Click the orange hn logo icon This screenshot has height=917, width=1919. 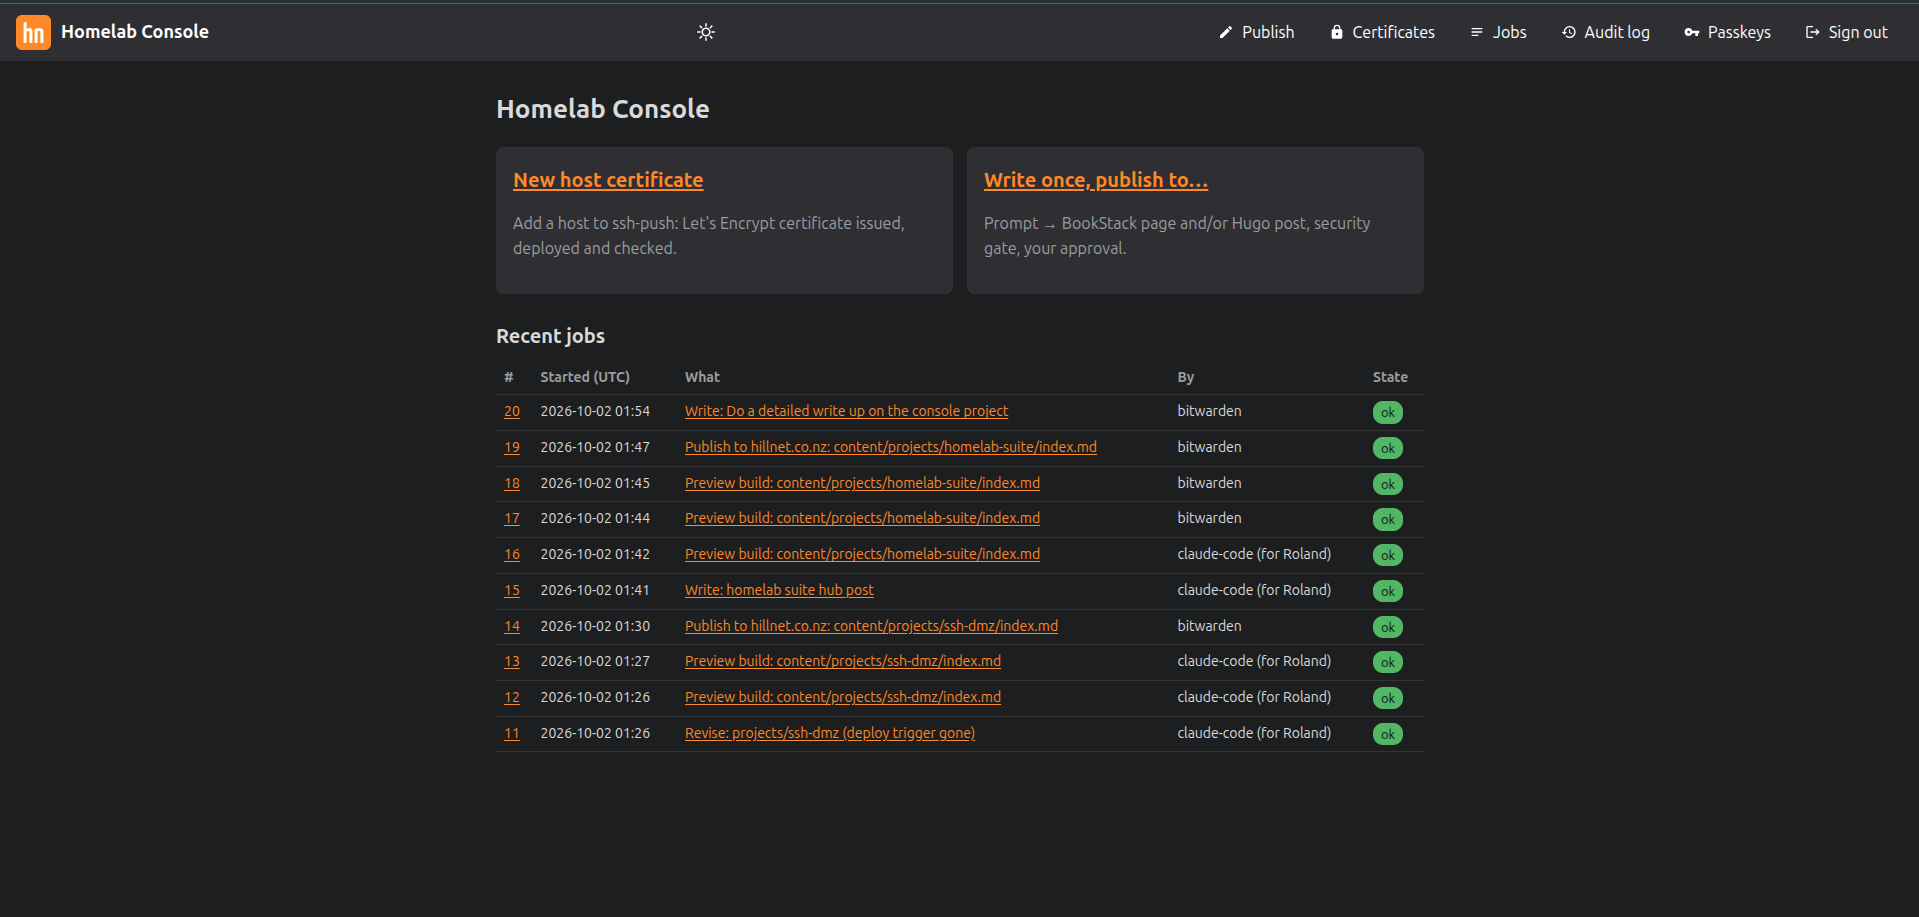(33, 32)
